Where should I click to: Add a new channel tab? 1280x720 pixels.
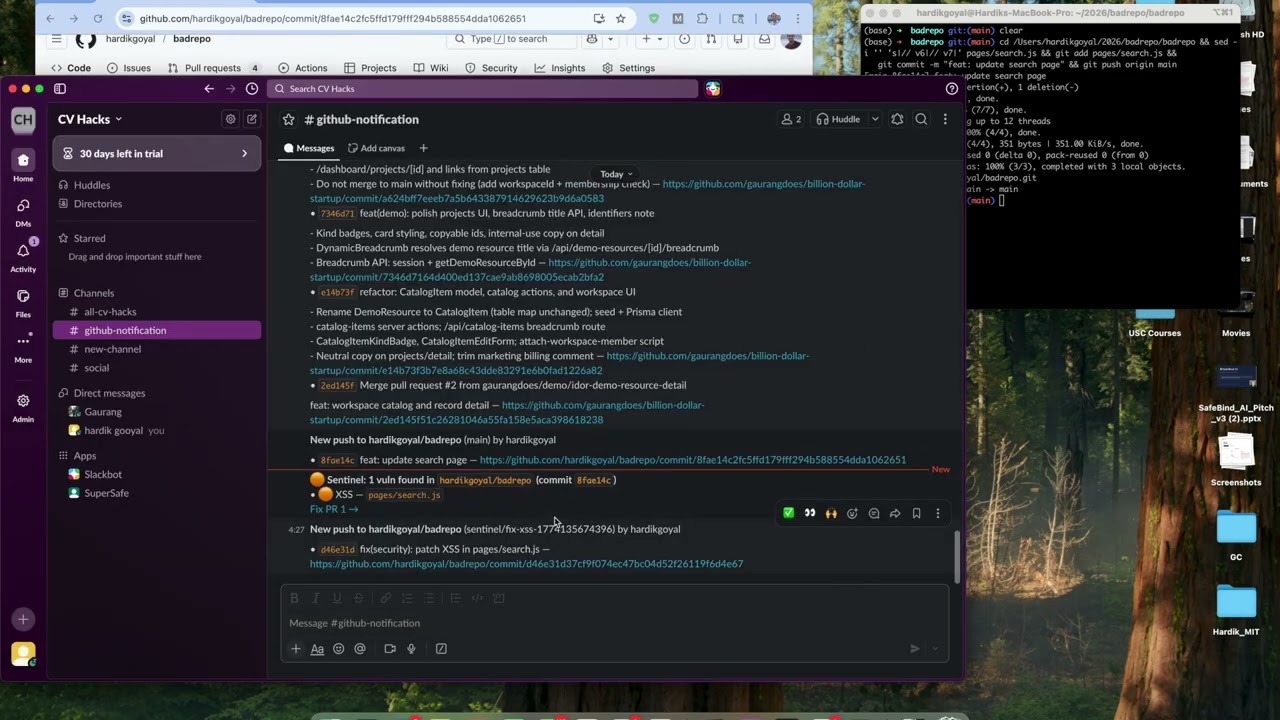[423, 148]
